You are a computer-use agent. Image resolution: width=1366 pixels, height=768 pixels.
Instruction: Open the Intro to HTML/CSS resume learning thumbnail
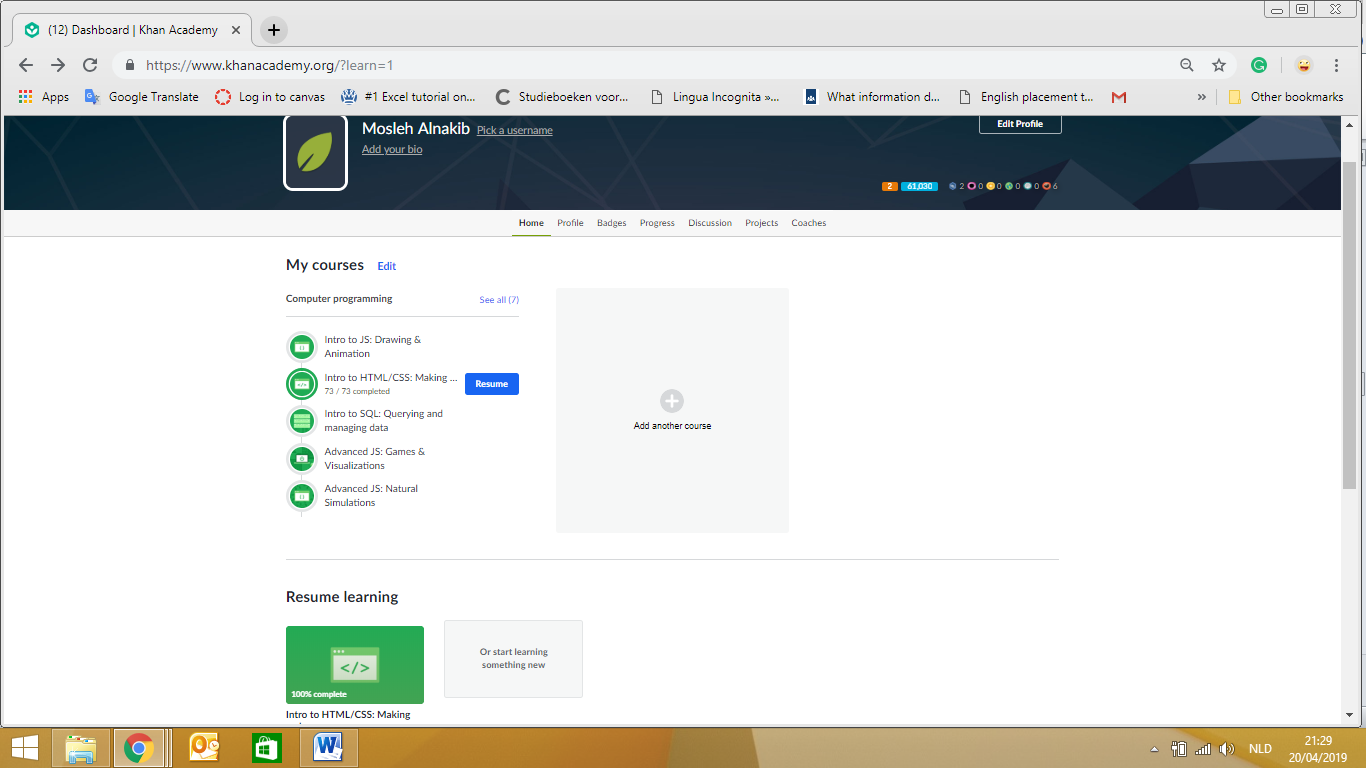[x=355, y=665]
